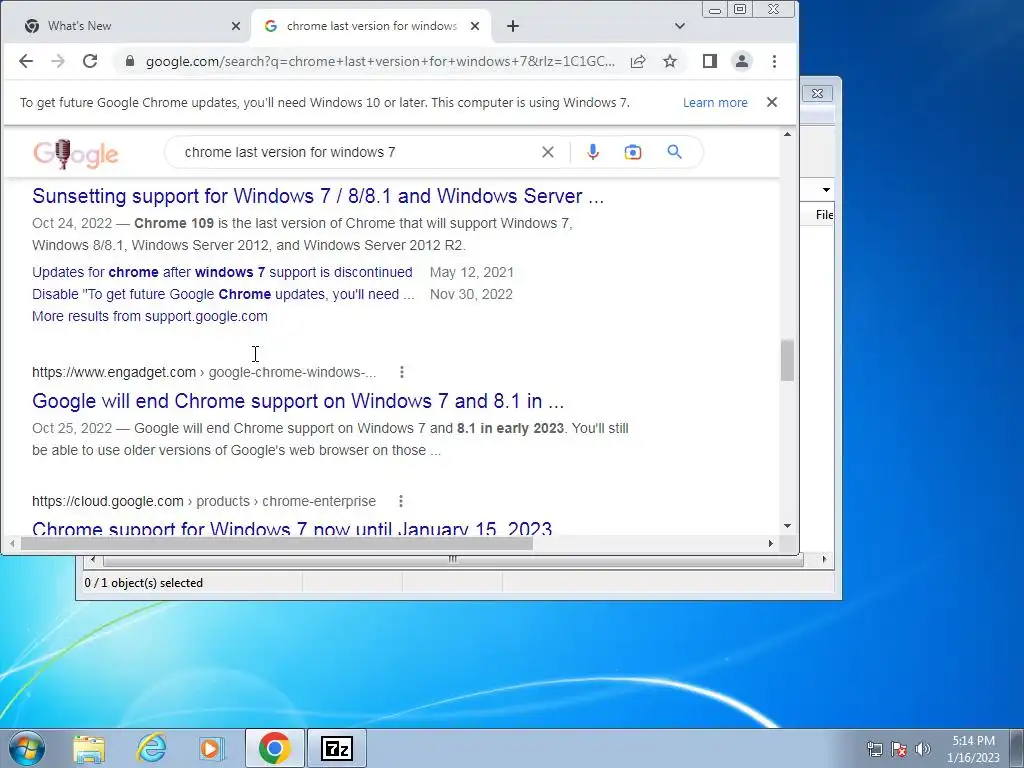Close the chrome last version tab

point(475,26)
